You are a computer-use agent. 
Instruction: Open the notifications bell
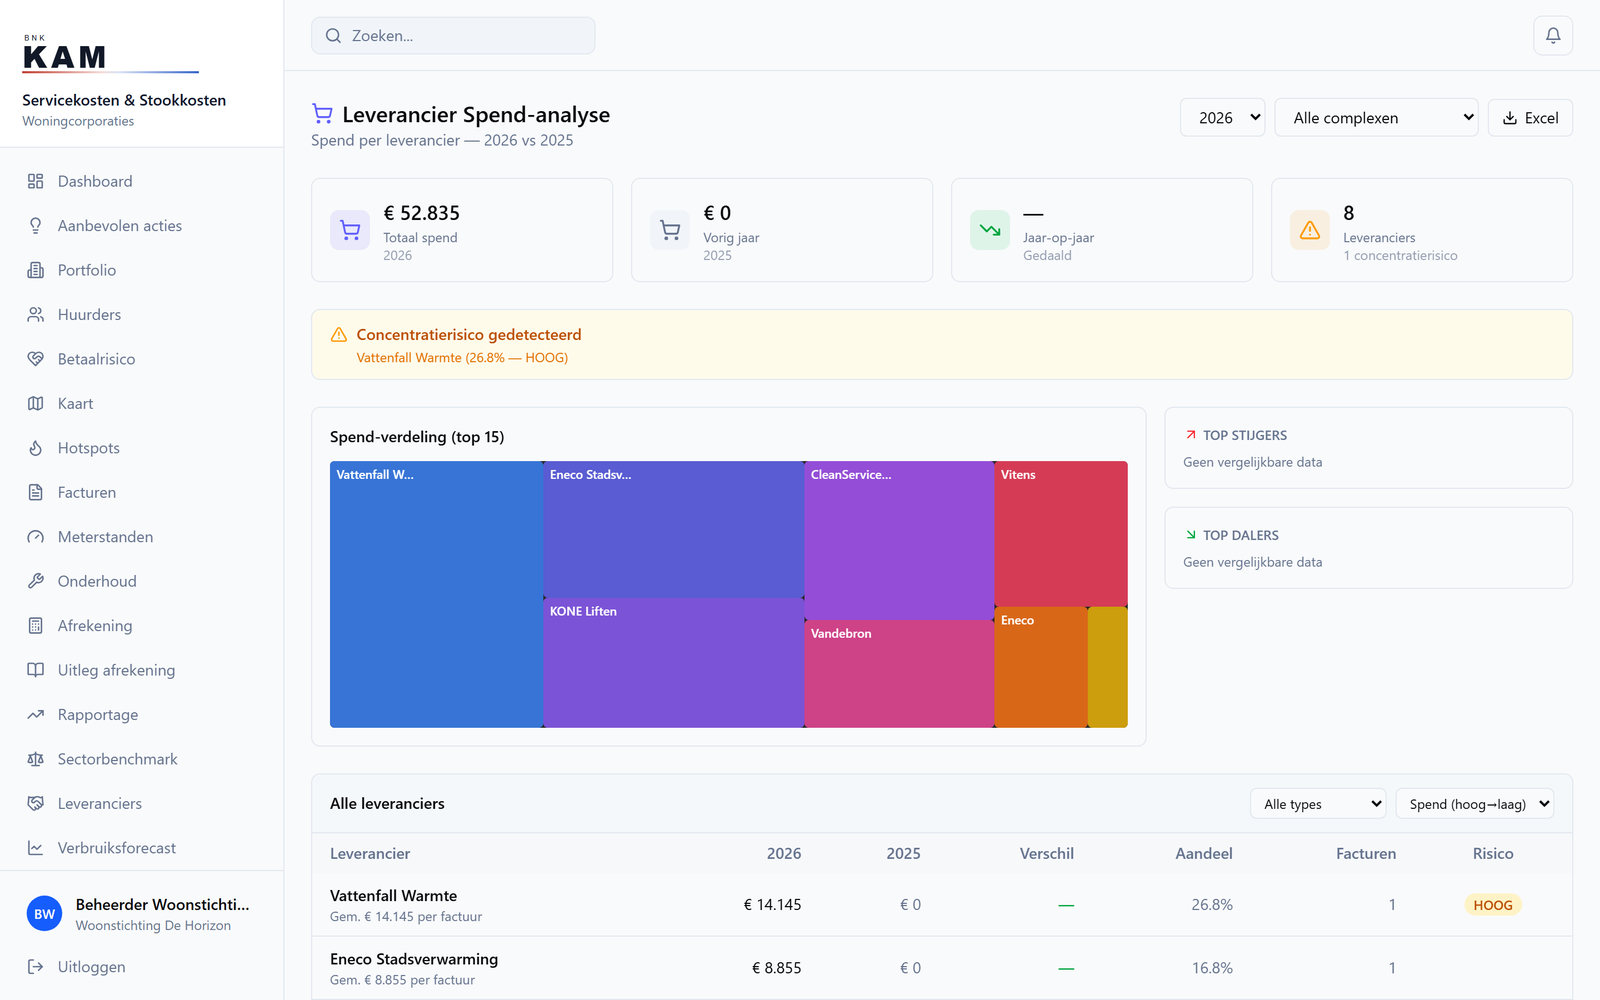click(x=1553, y=36)
